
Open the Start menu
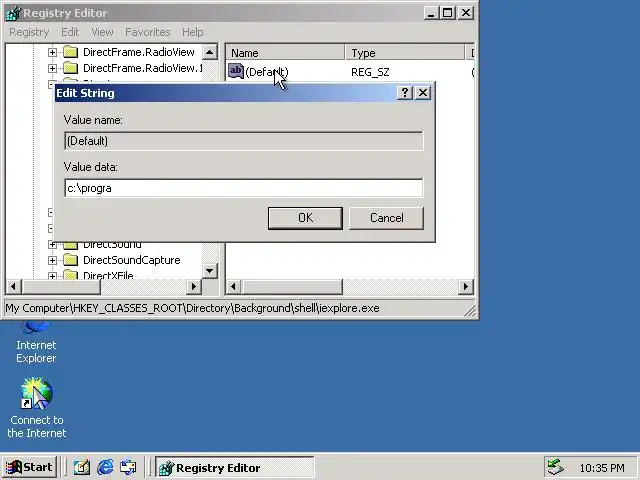coord(29,467)
